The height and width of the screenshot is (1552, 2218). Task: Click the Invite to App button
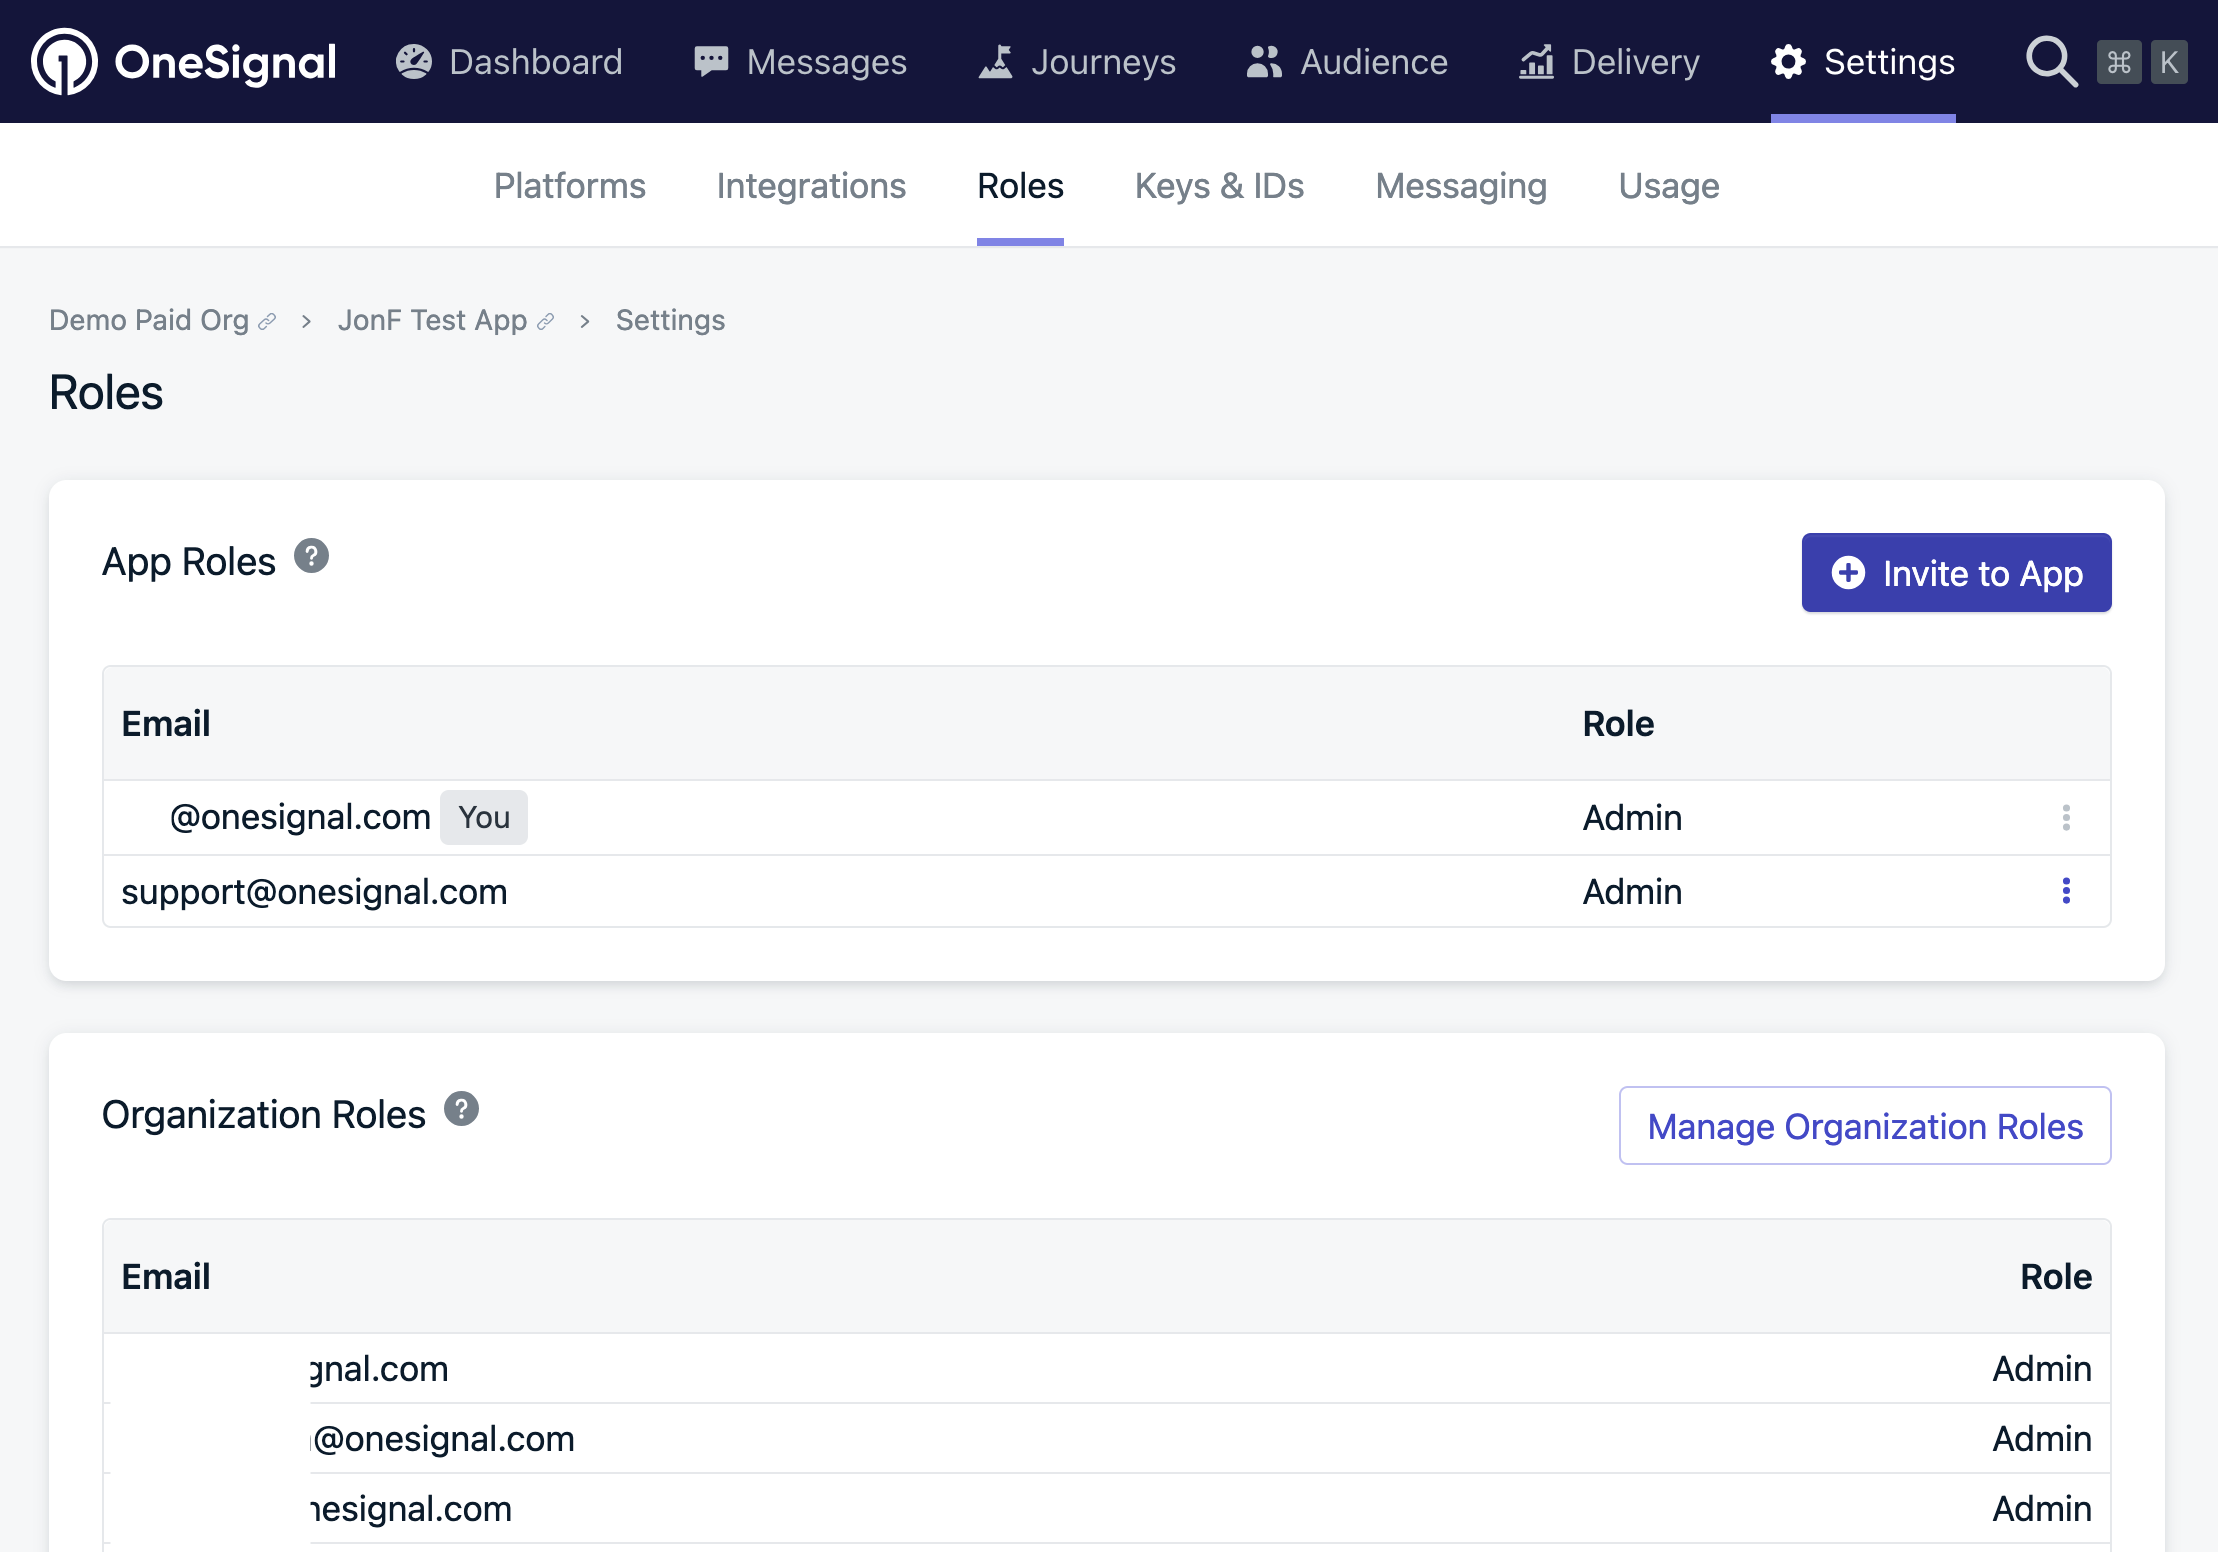pos(1956,573)
